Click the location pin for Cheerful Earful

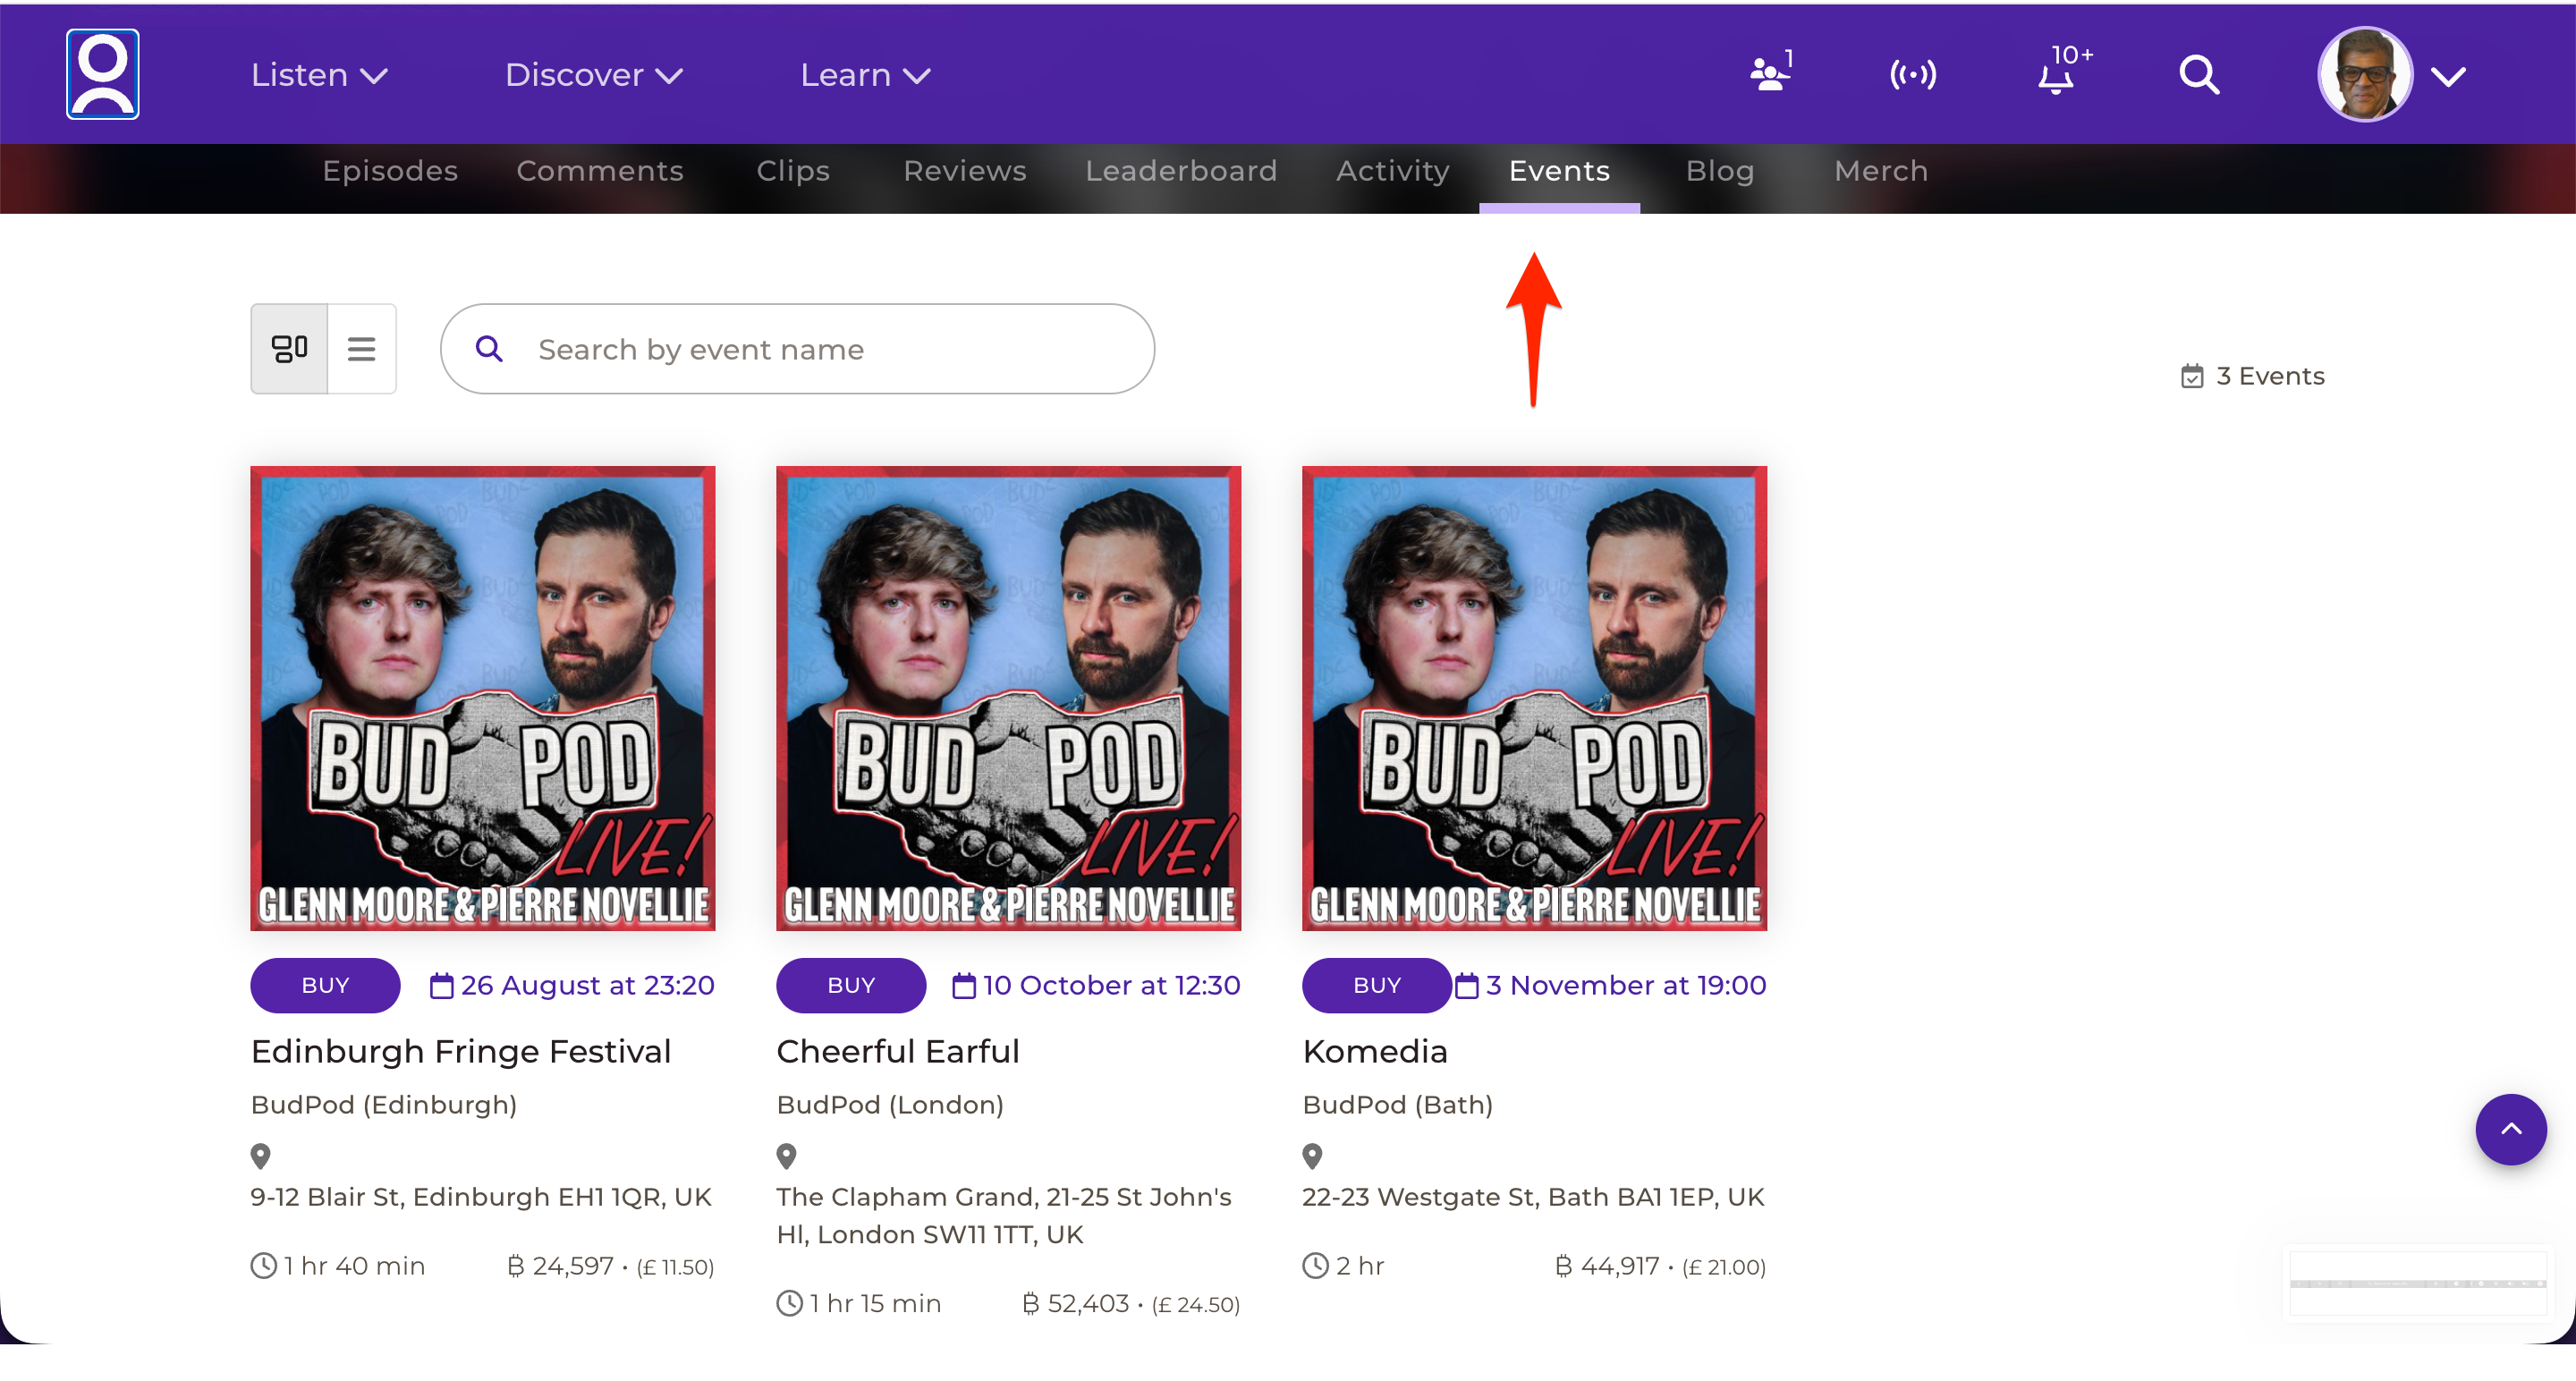point(787,1156)
